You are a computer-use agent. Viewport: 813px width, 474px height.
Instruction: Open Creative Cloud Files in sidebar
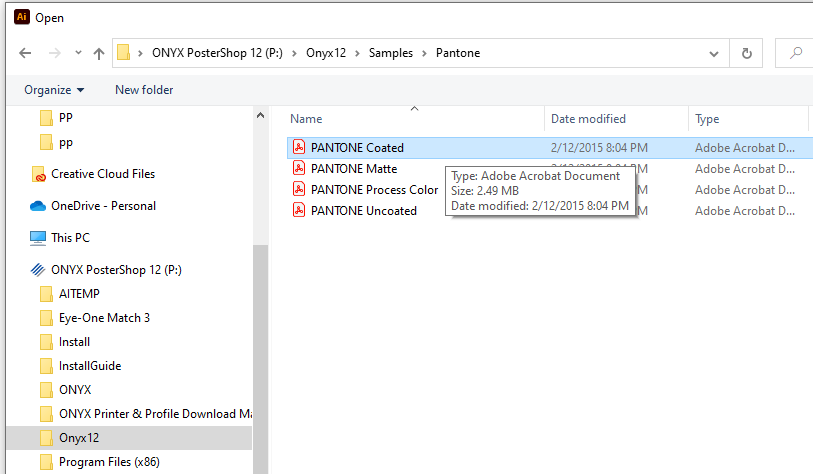coord(103,174)
